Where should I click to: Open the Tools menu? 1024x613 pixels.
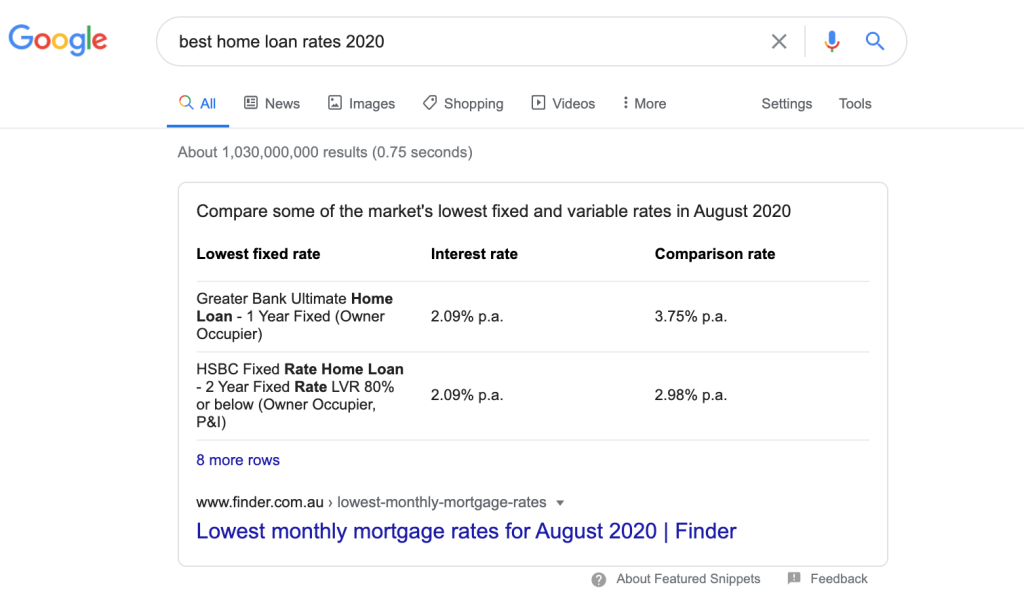tap(855, 103)
